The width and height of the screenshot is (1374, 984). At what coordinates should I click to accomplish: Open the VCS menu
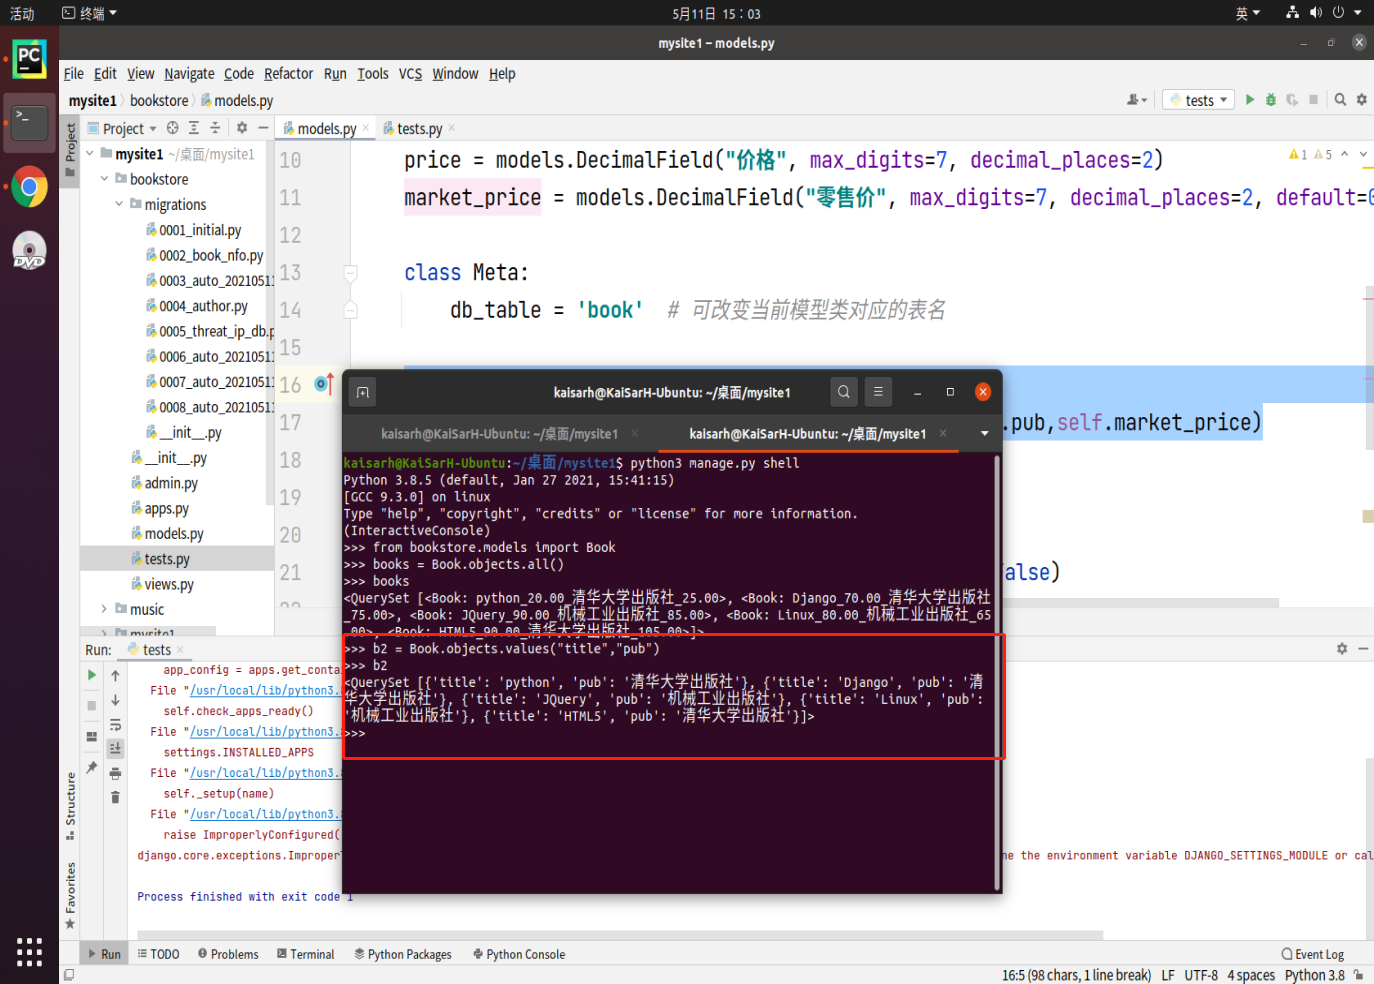tap(410, 73)
